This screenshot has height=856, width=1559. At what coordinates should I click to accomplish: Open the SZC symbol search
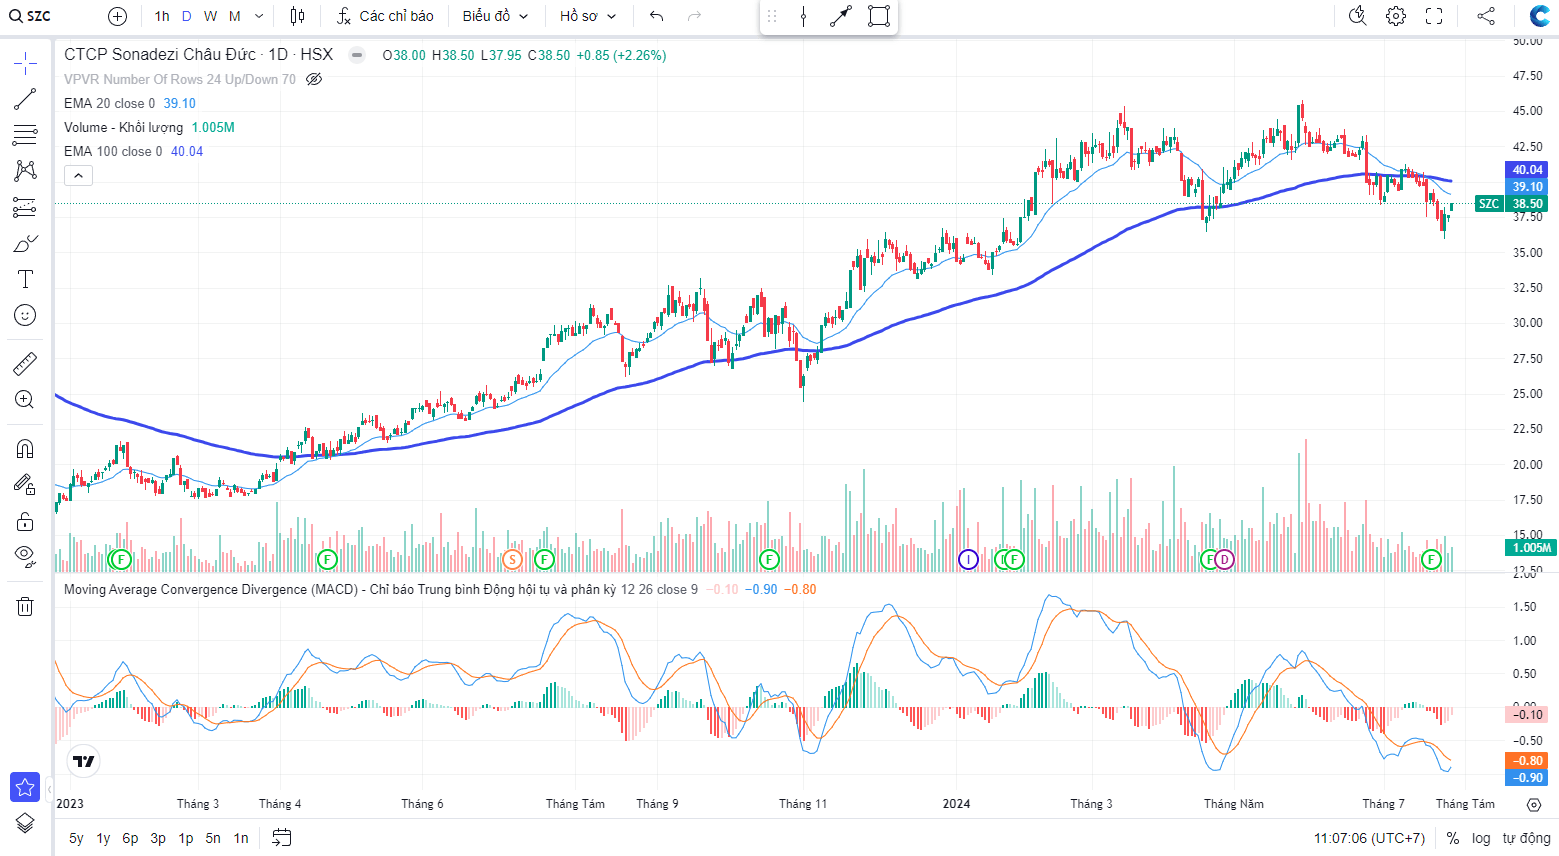[x=31, y=16]
